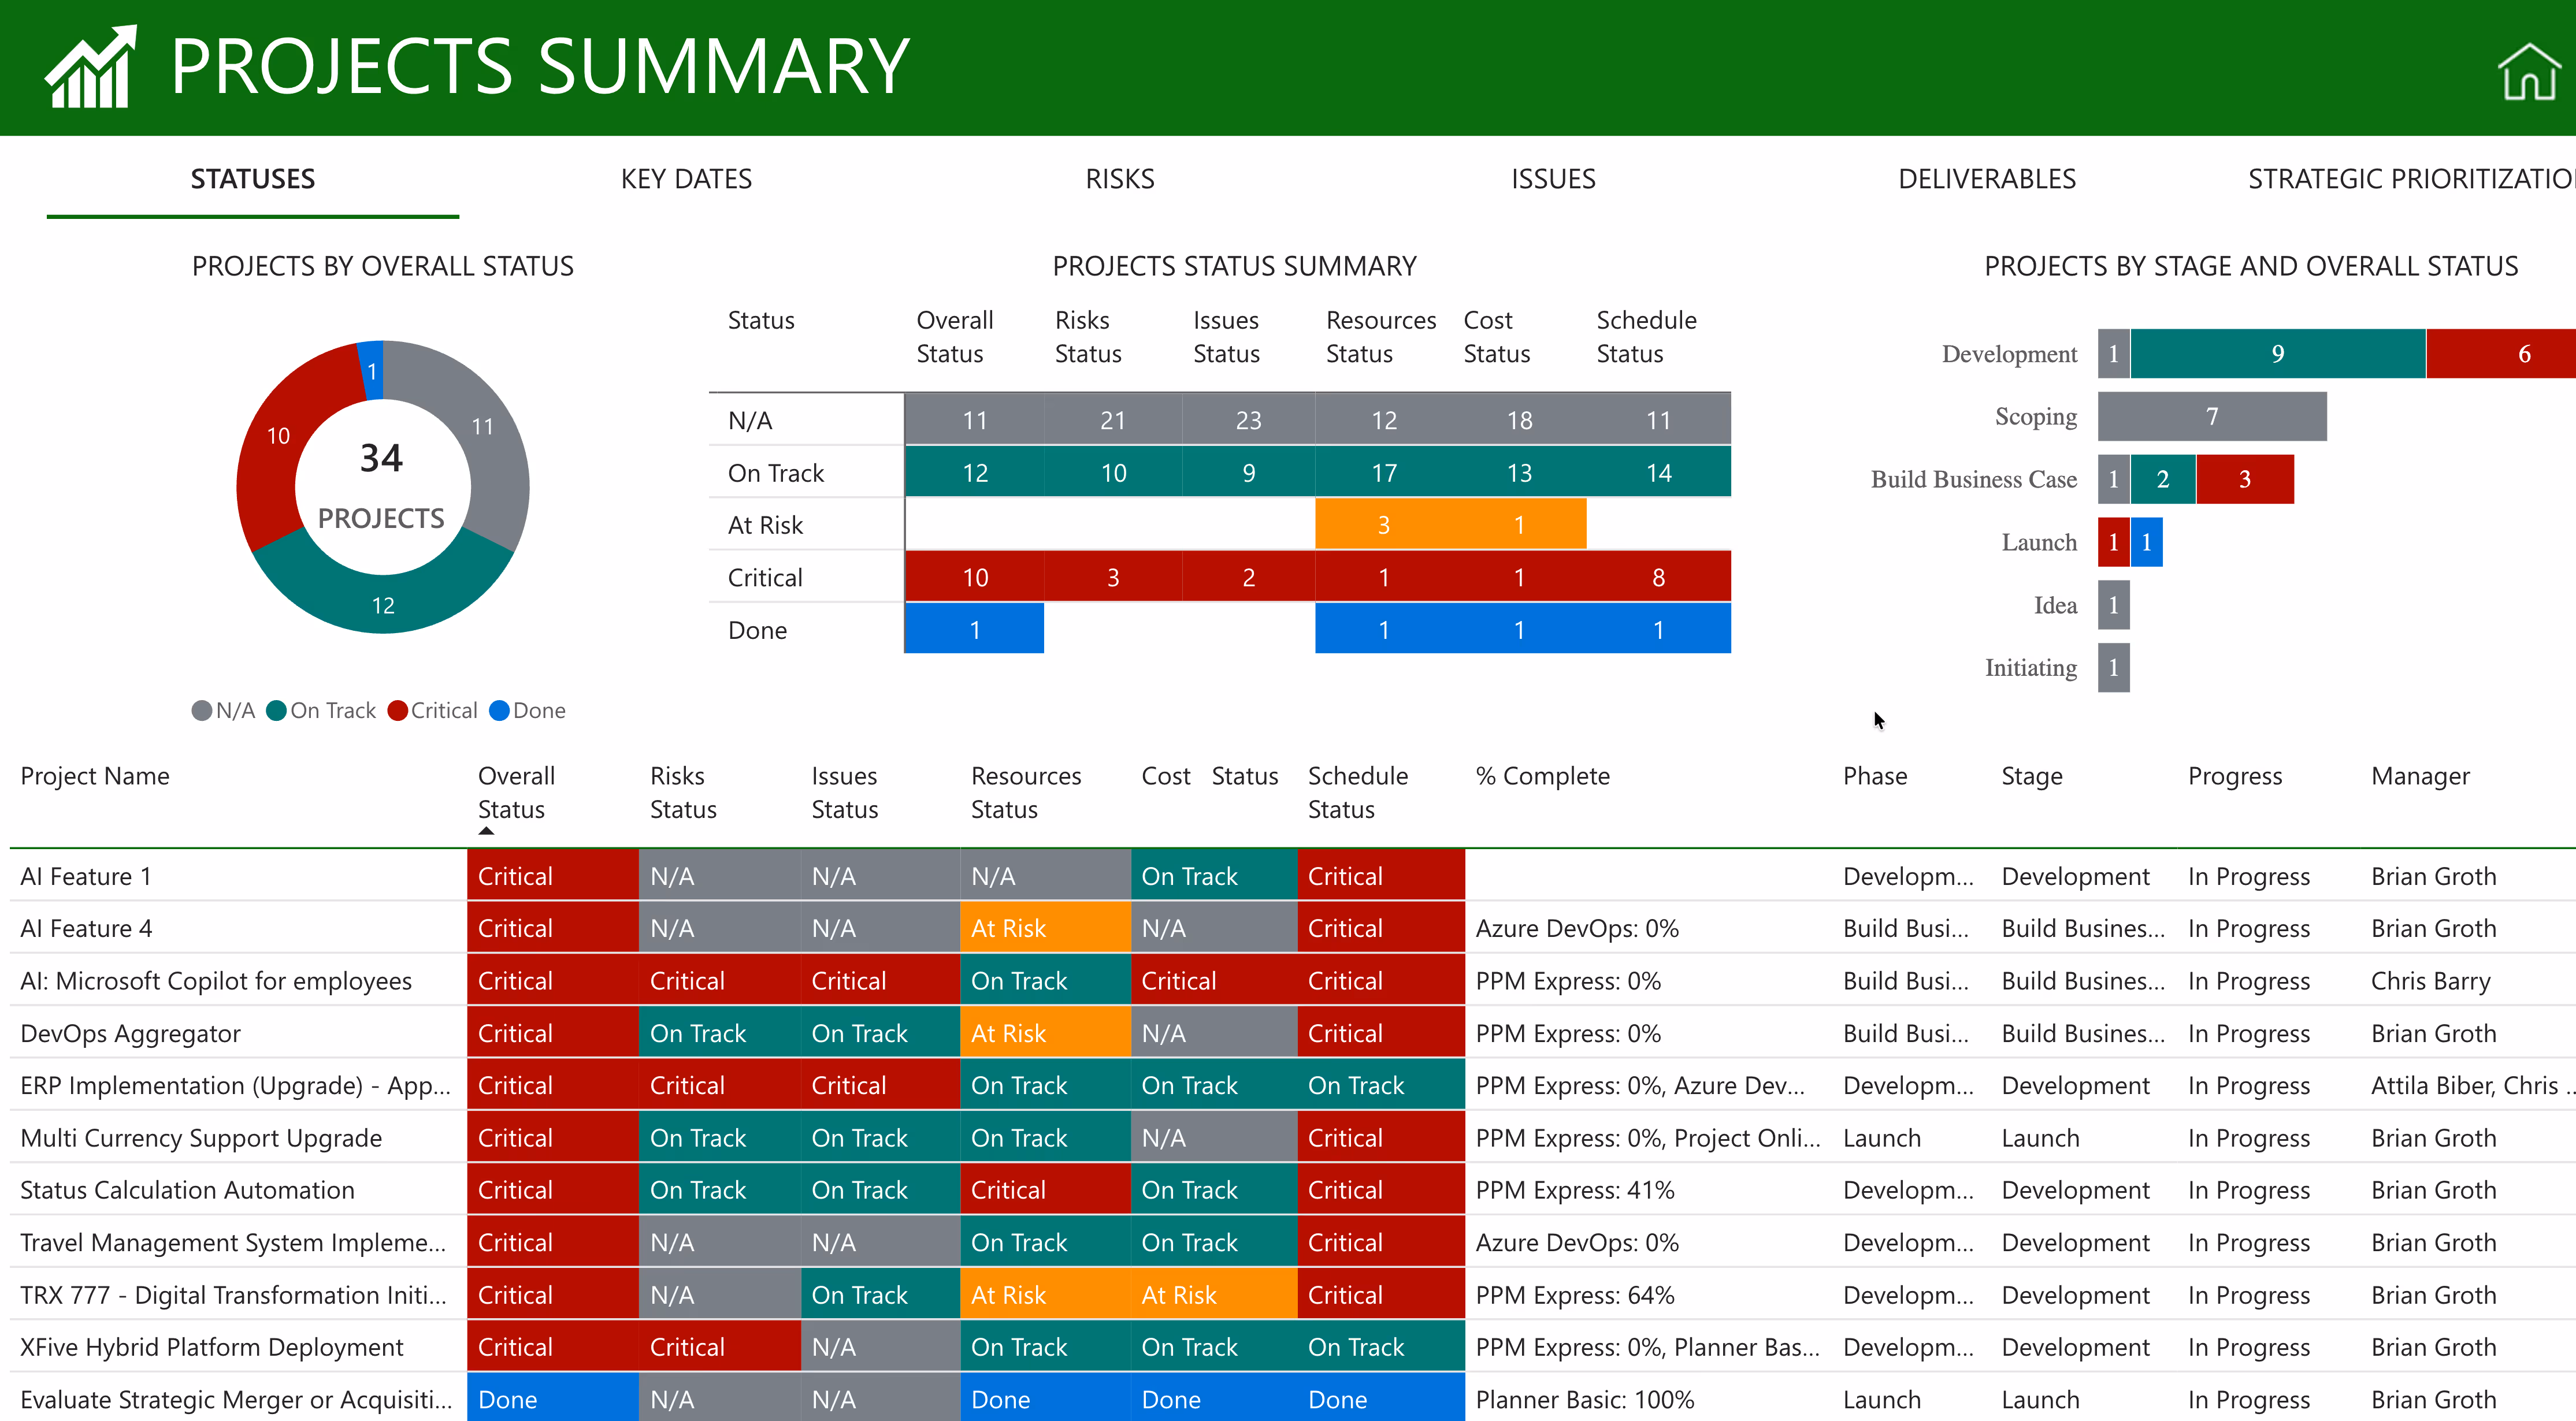Image resolution: width=2576 pixels, height=1421 pixels.
Task: Sort table by % Complete column header
Action: pyautogui.click(x=1542, y=776)
